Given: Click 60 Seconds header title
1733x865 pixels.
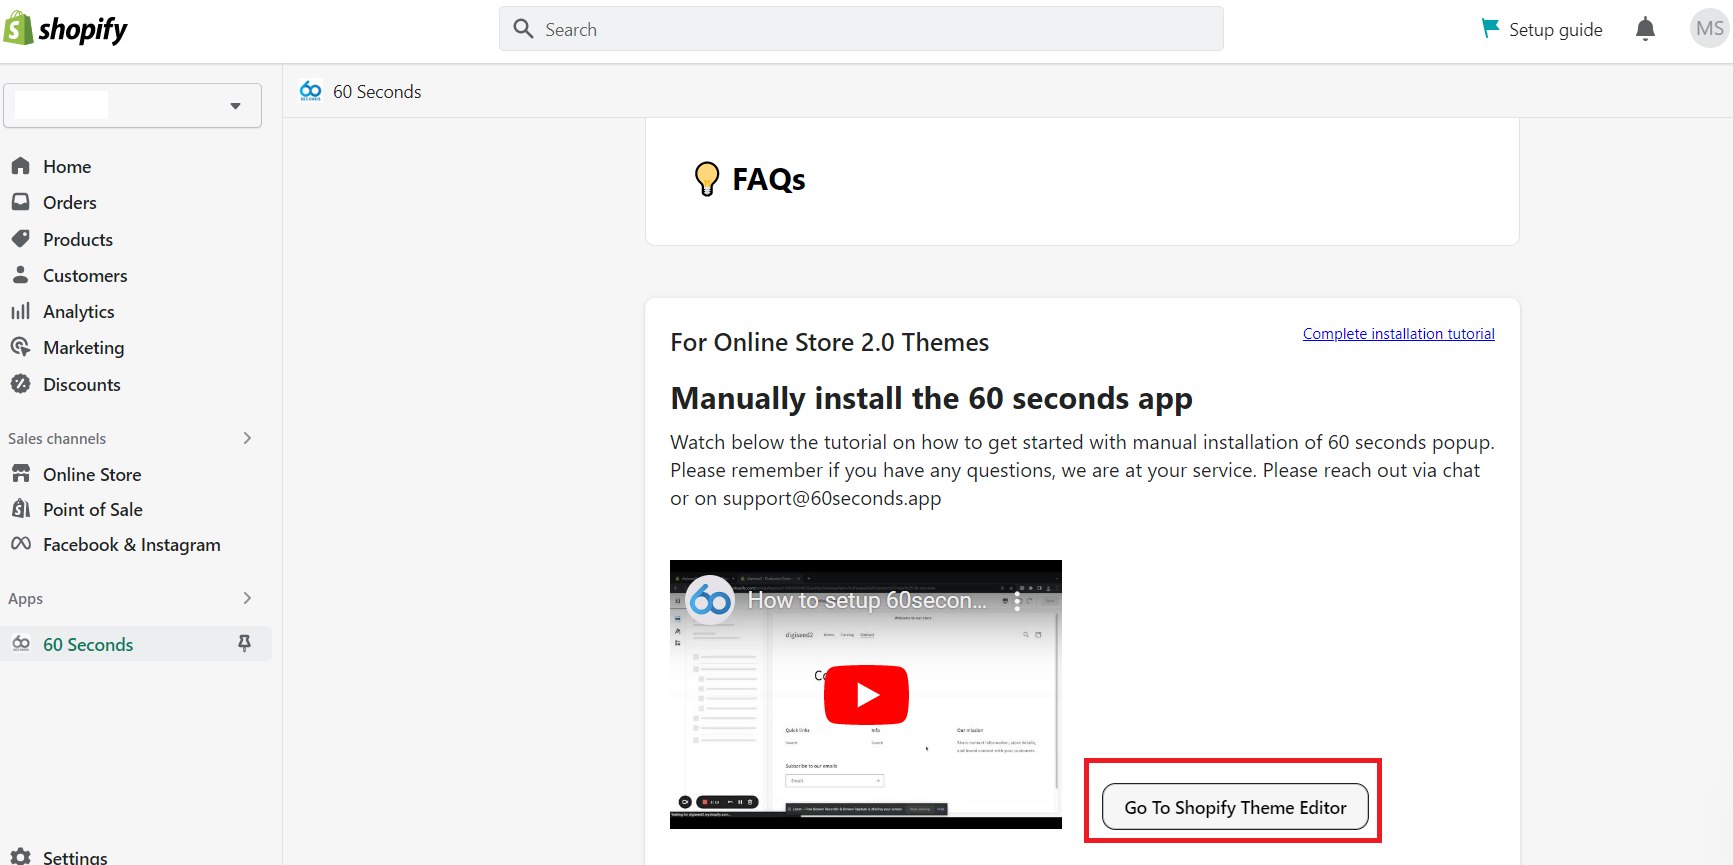Looking at the screenshot, I should (377, 92).
